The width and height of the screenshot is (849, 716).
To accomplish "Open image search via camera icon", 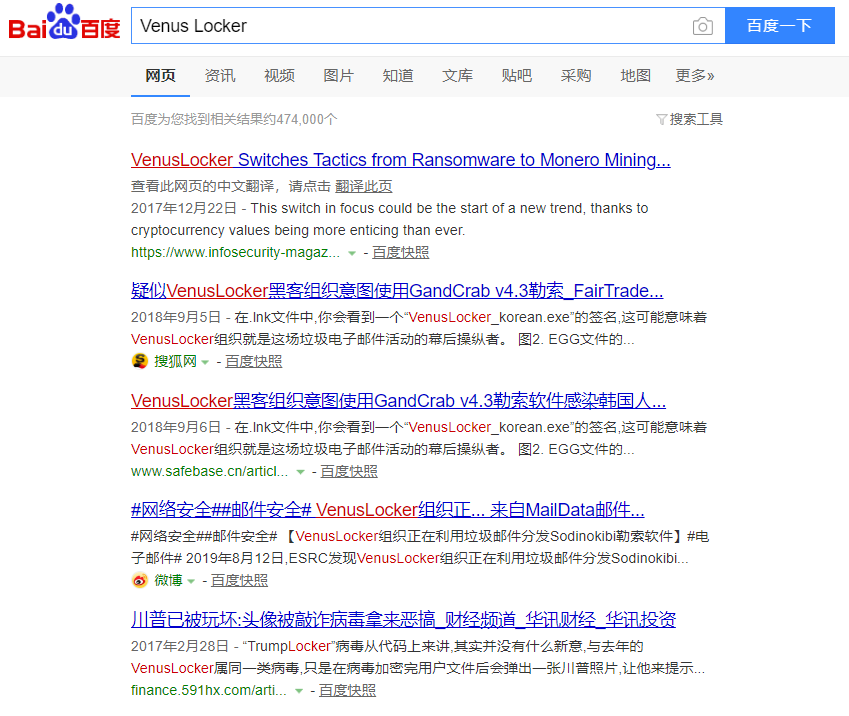I will (x=702, y=26).
